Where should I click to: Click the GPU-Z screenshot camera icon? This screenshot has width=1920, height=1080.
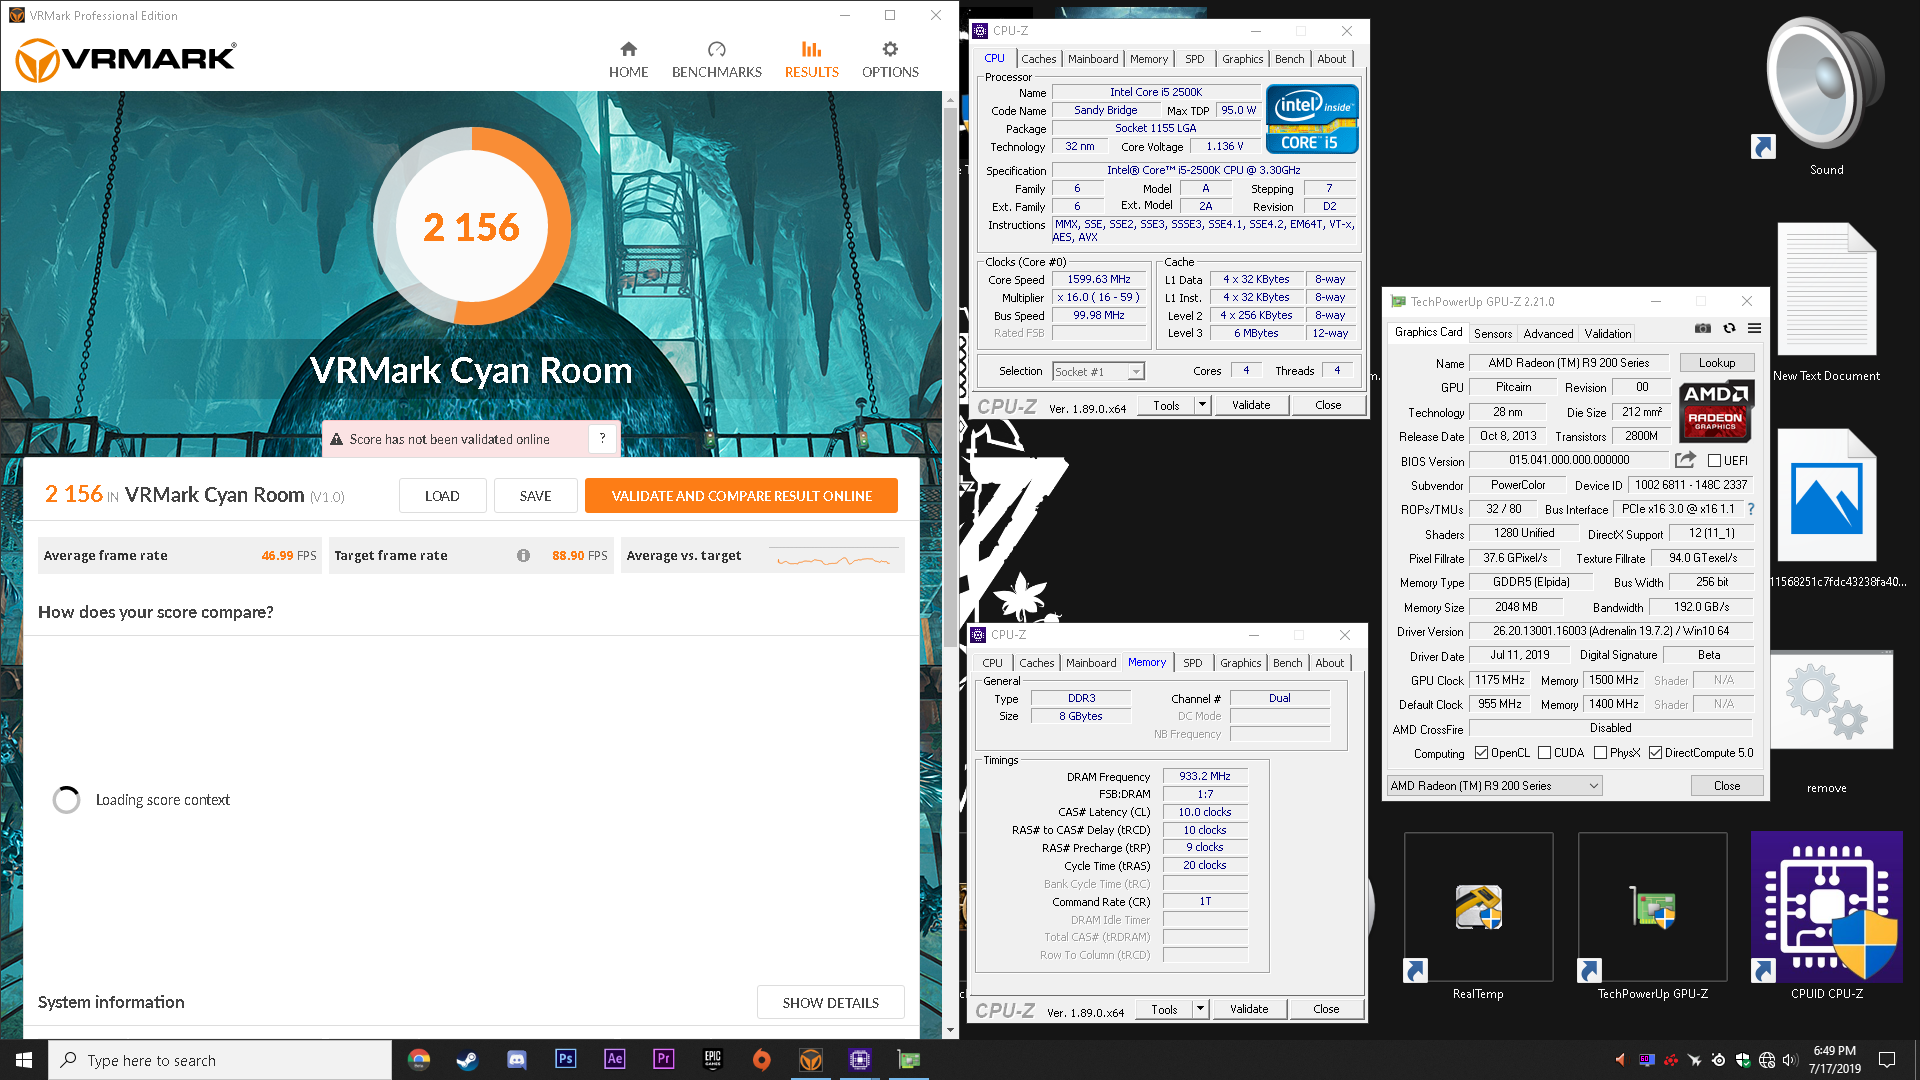tap(1702, 329)
